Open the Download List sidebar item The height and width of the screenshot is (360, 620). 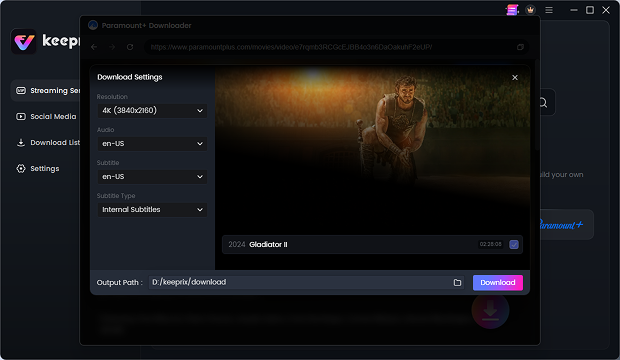(48, 142)
